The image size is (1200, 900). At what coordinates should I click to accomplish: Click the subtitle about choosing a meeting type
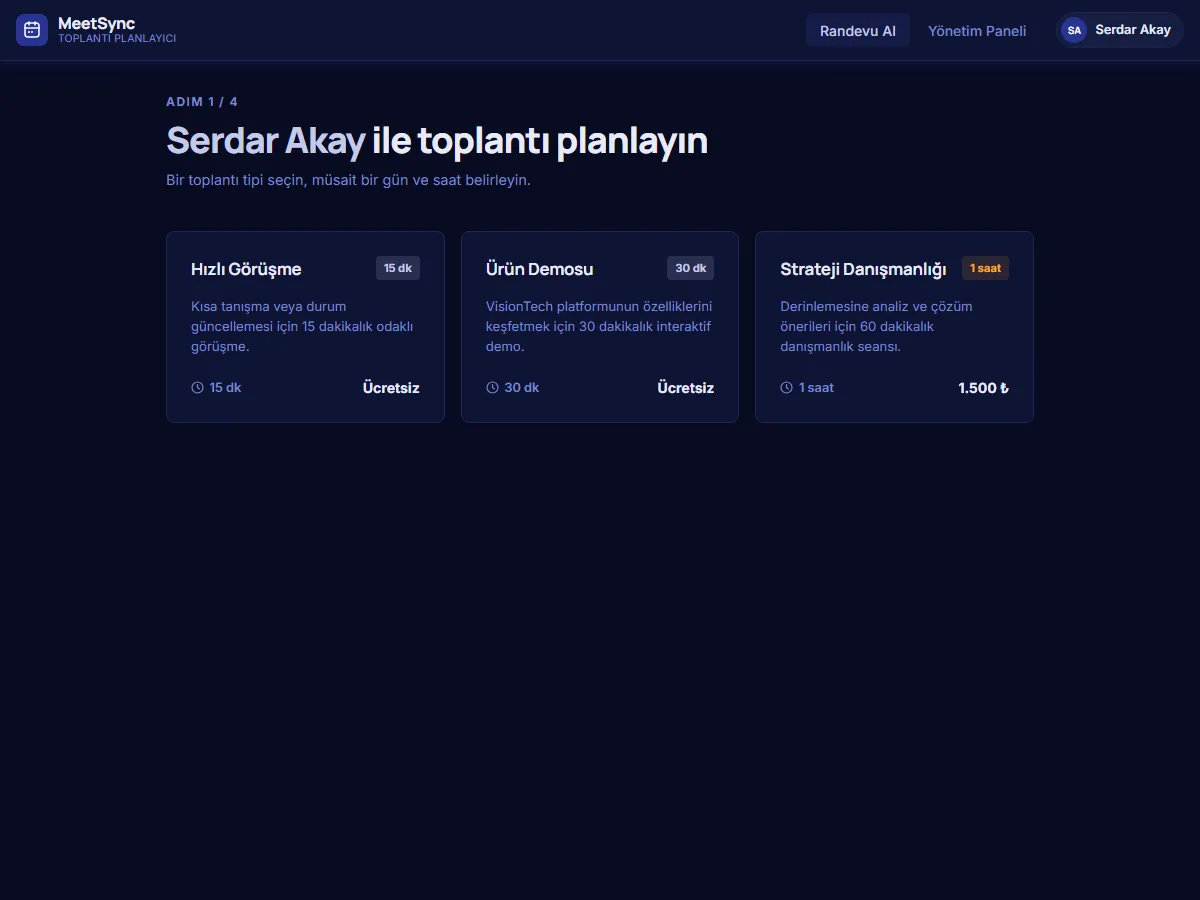point(348,180)
